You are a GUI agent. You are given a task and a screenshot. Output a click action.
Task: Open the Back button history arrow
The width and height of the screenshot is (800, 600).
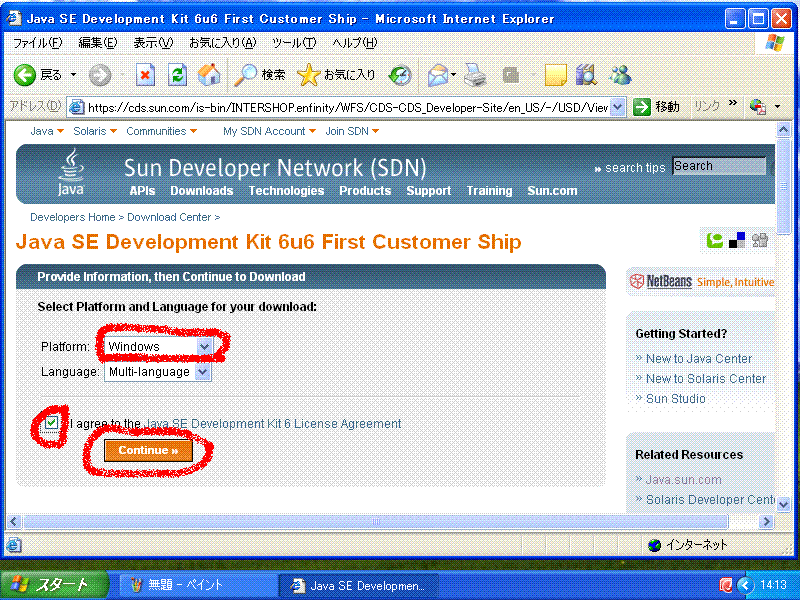click(x=73, y=75)
